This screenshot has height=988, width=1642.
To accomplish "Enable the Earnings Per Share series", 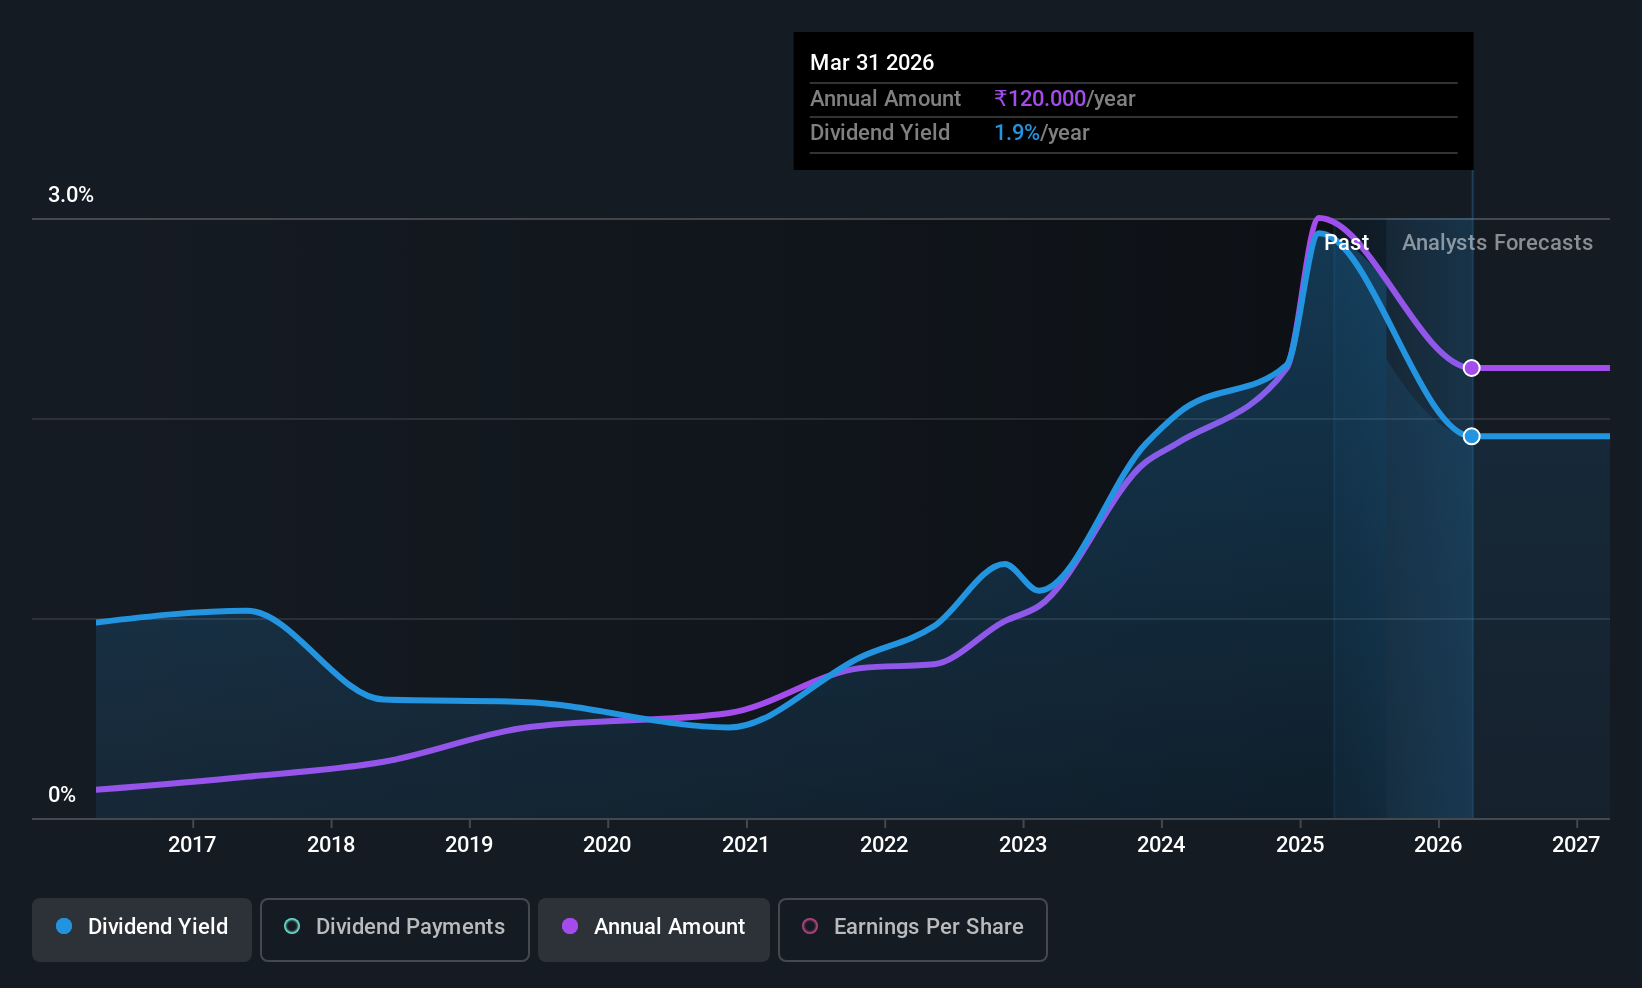I will coord(913,930).
